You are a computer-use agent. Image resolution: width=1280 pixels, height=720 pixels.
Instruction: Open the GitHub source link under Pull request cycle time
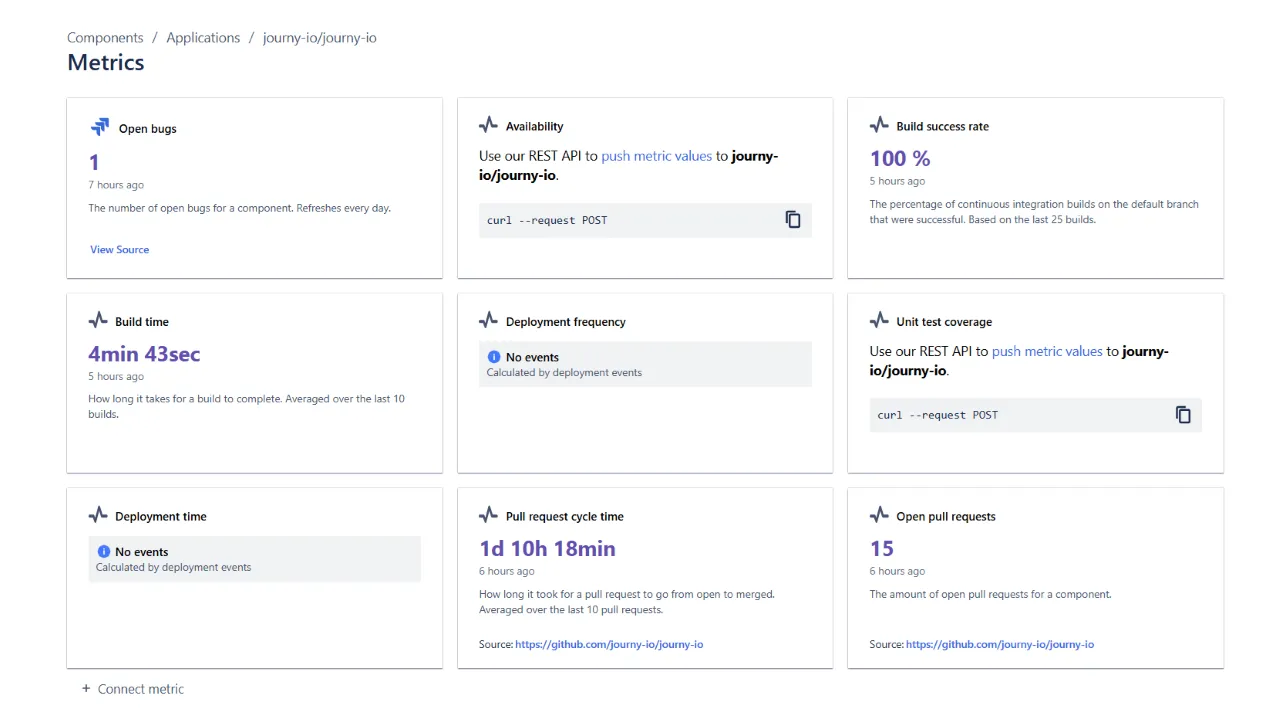609,644
